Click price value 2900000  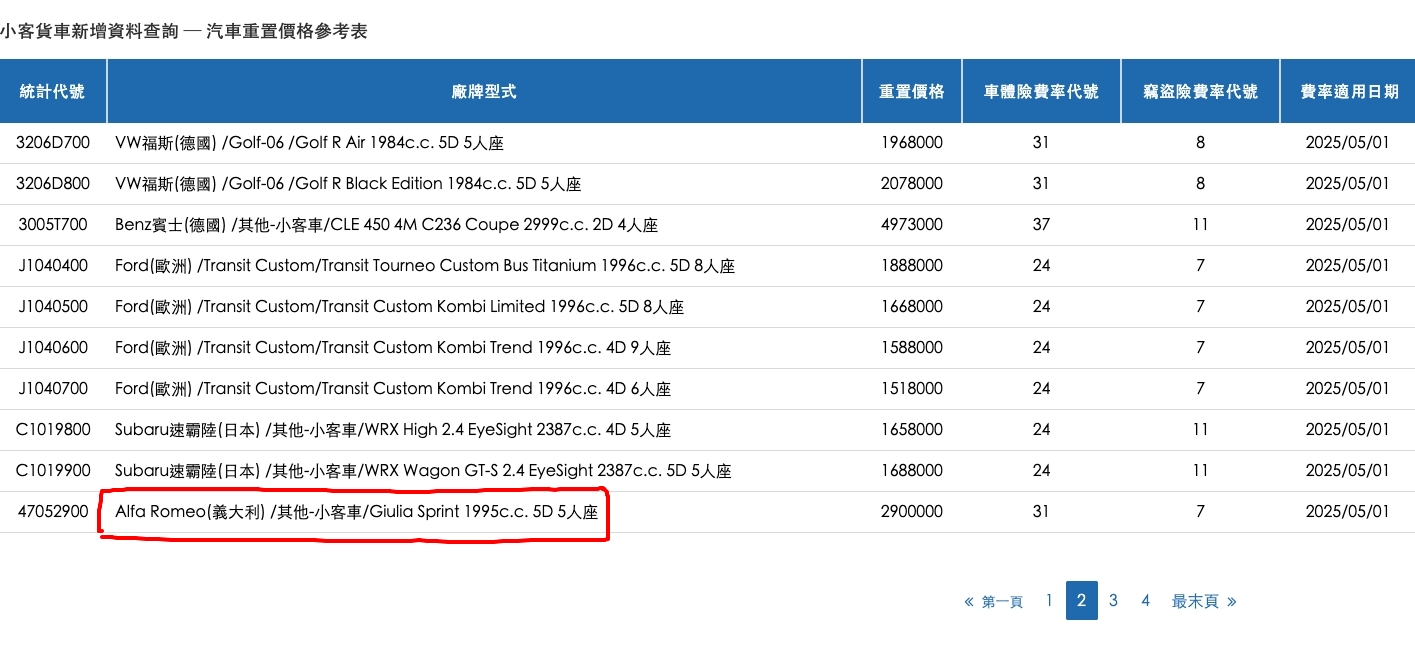[x=912, y=512]
